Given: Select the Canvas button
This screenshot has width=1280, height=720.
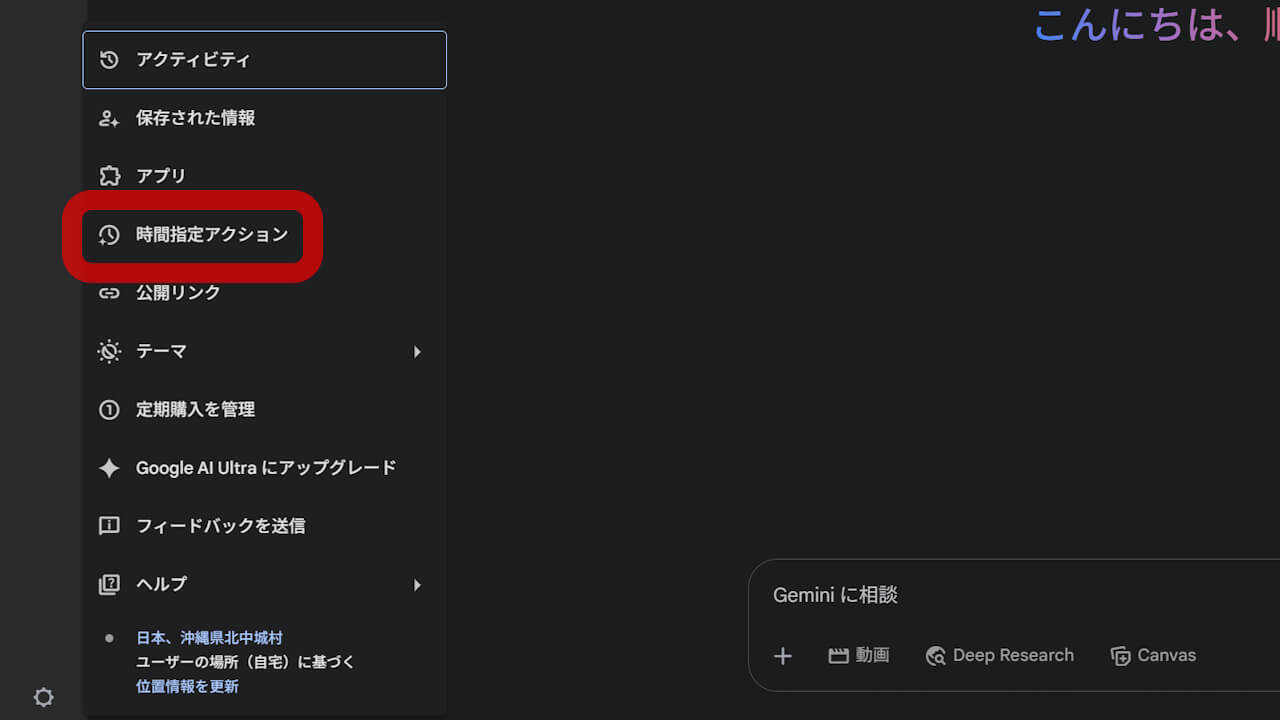Looking at the screenshot, I should [x=1153, y=656].
